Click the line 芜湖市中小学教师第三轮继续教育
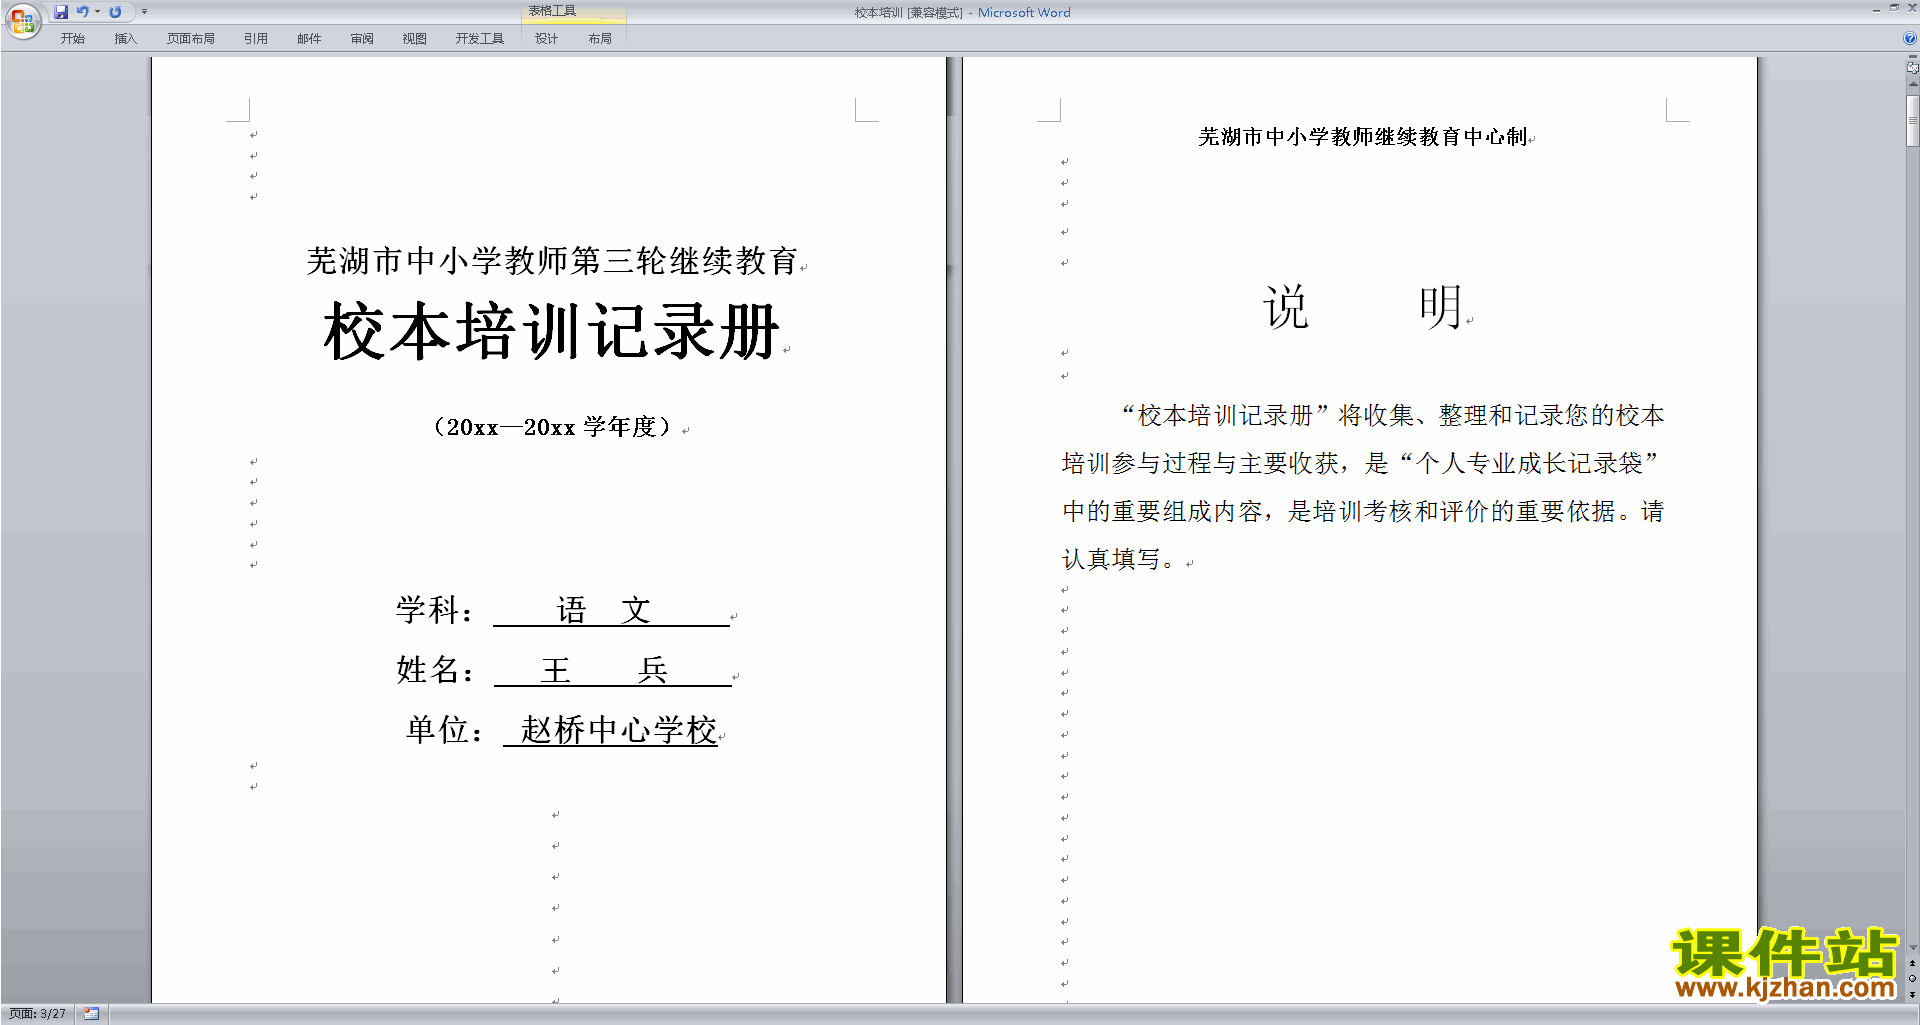Image resolution: width=1920 pixels, height=1025 pixels. [x=552, y=261]
